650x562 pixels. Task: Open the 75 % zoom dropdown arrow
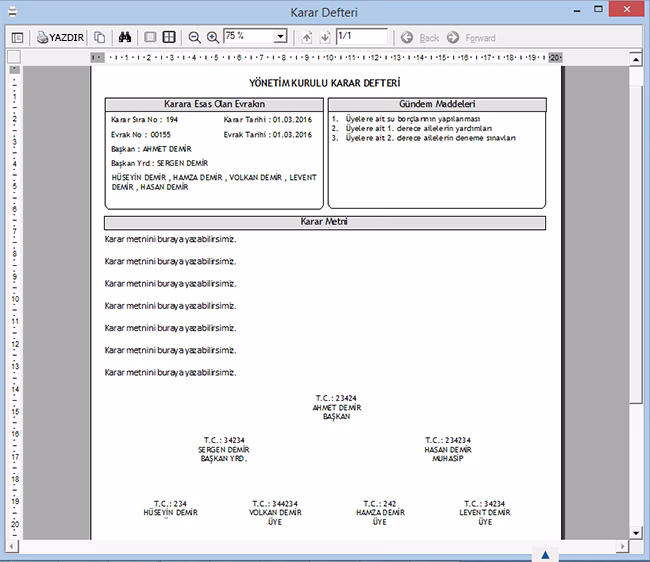click(x=281, y=36)
